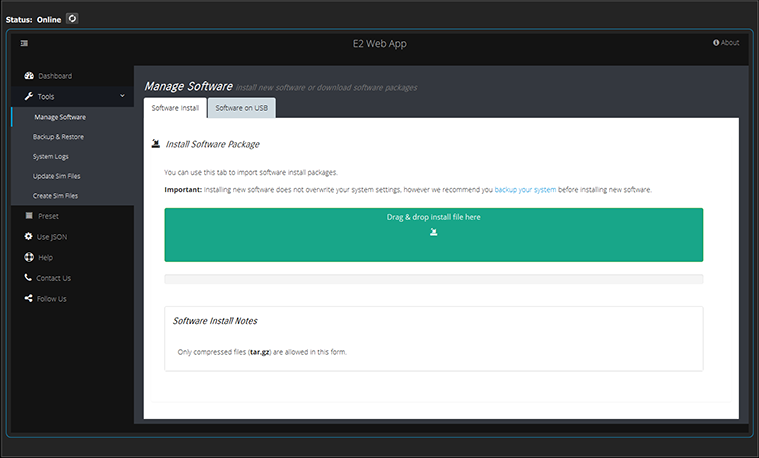
Task: Click the 'Install Software Package' heading text
Action: pyautogui.click(x=213, y=144)
